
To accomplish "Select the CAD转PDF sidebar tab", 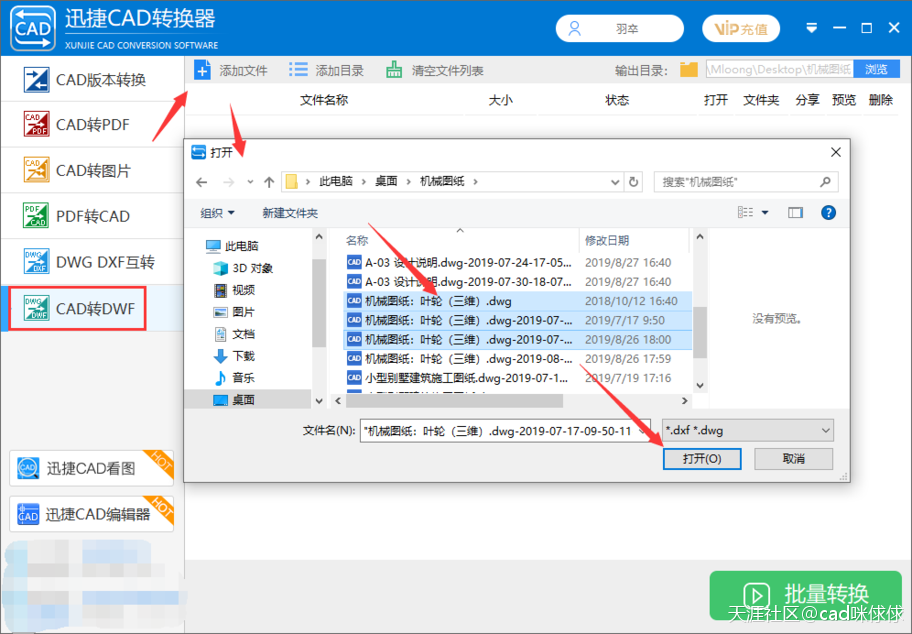I will pyautogui.click(x=92, y=125).
